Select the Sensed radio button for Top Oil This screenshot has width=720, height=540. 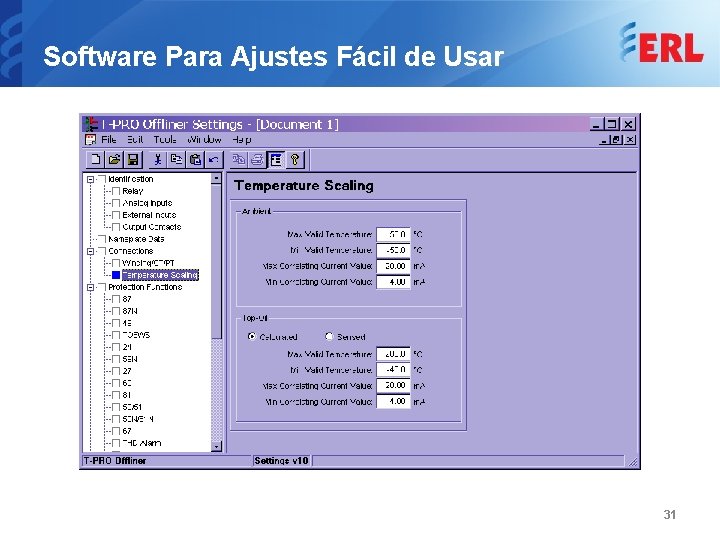tap(329, 336)
